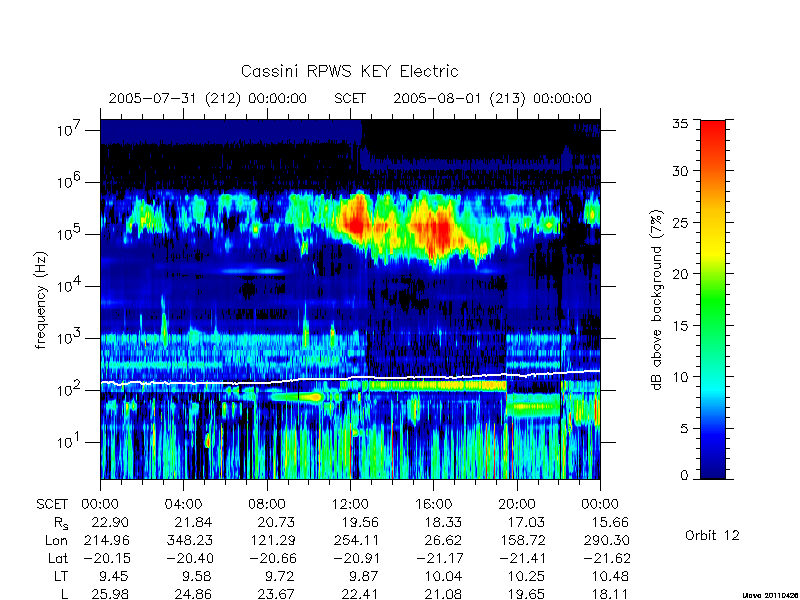Click the 'SCET' row label under the axis

click(52, 505)
